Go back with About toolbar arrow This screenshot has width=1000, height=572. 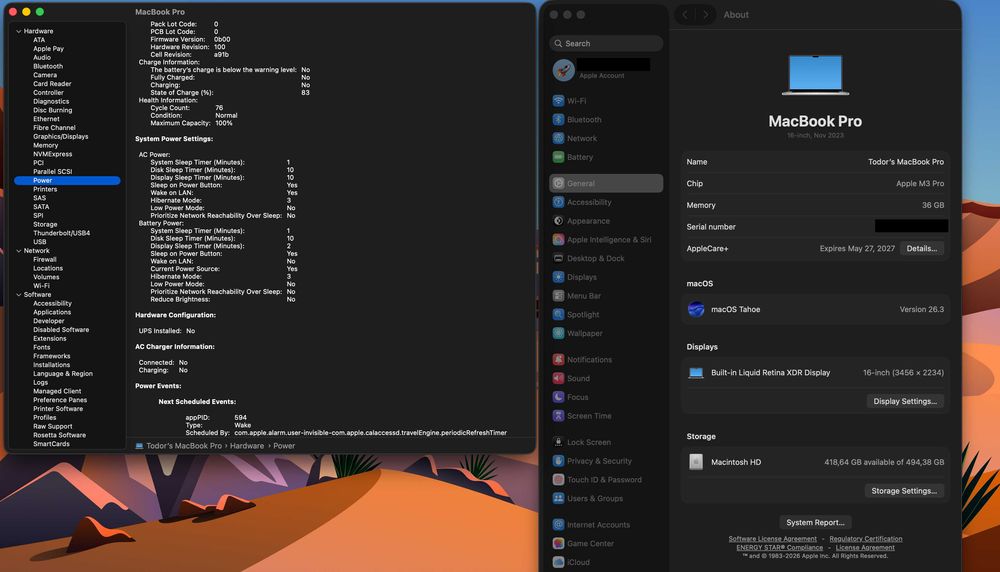coord(685,15)
